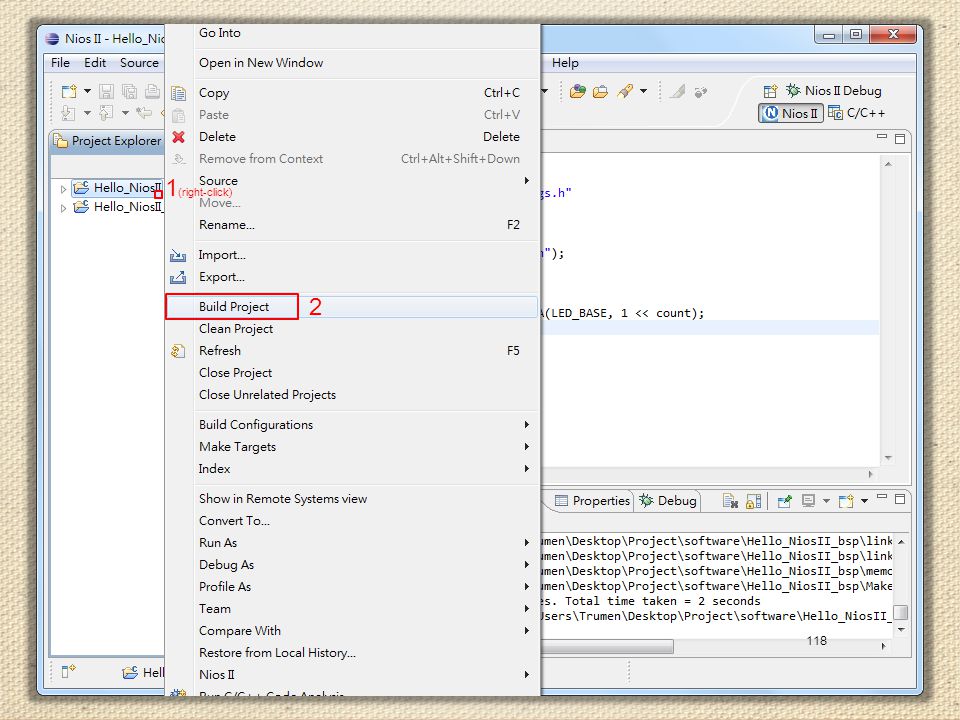Expand the Team submenu
The image size is (960, 720).
353,609
